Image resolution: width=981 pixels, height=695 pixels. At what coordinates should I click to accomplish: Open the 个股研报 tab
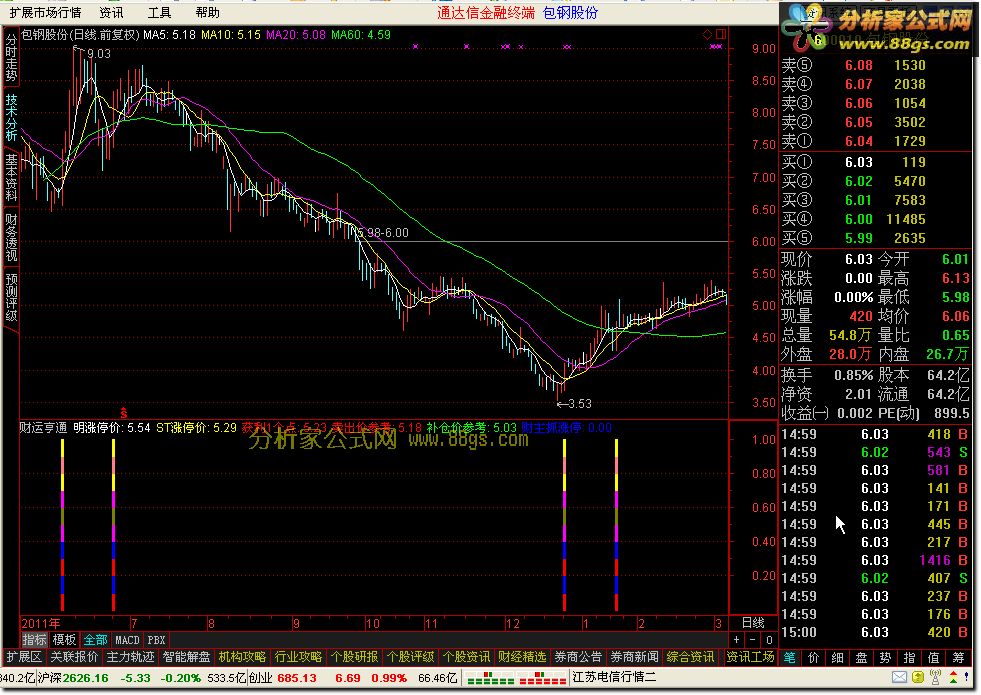(x=355, y=657)
